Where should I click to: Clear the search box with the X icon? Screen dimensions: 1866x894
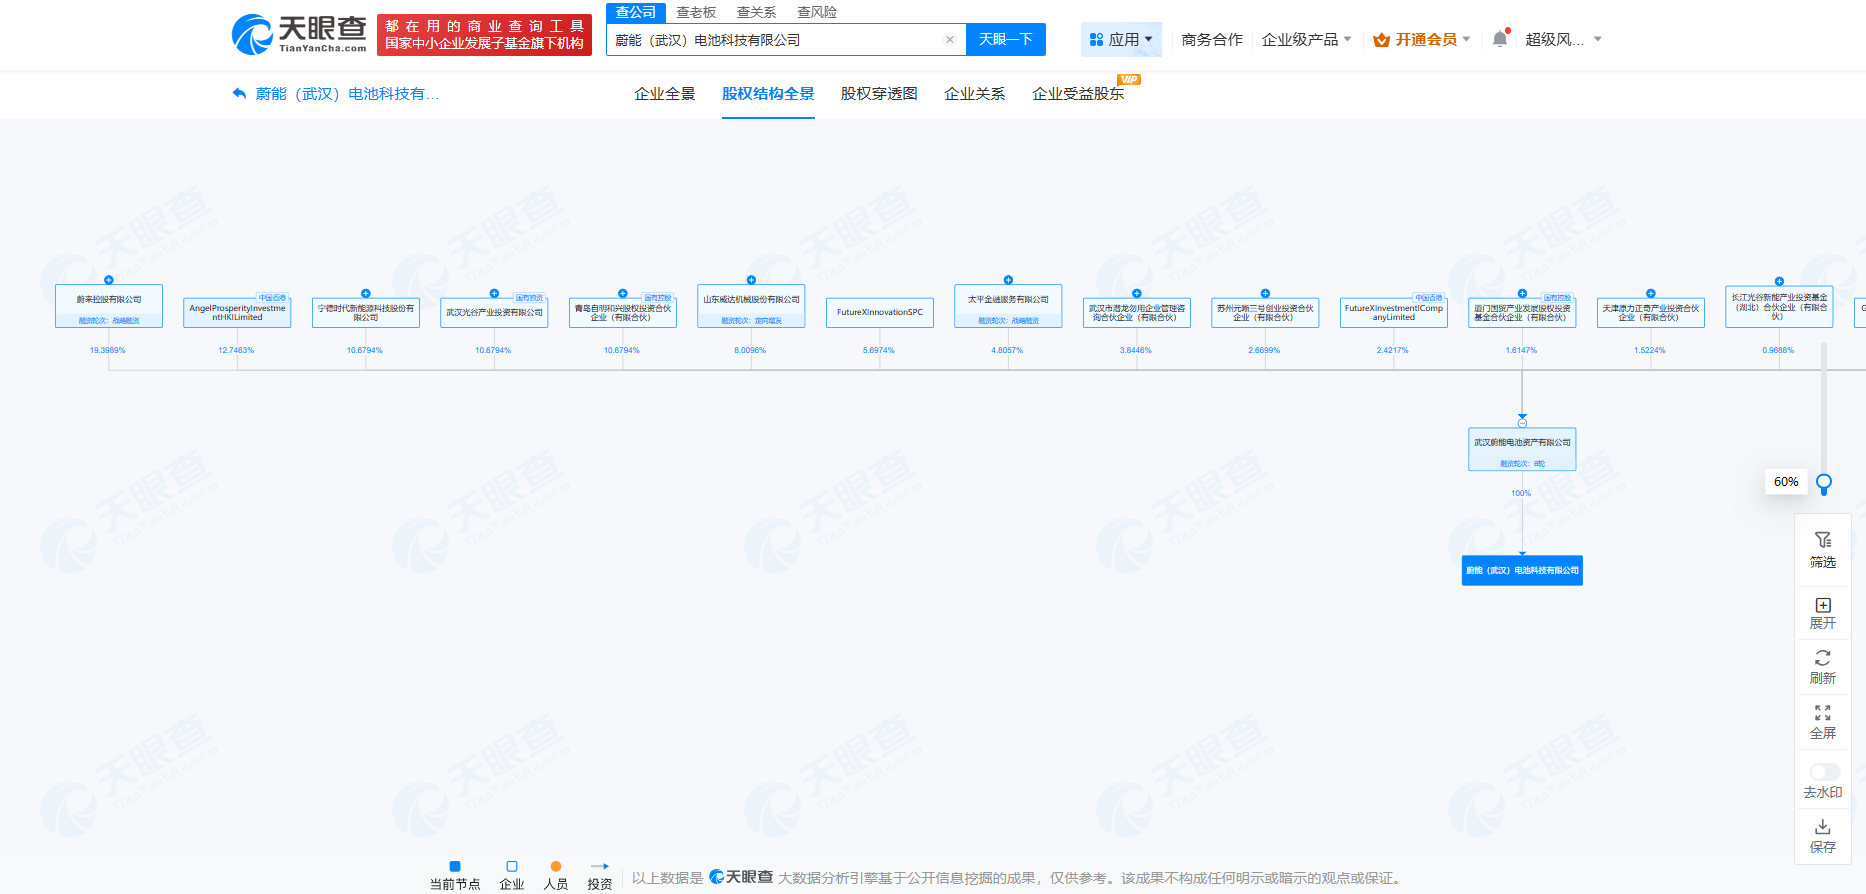pyautogui.click(x=950, y=40)
